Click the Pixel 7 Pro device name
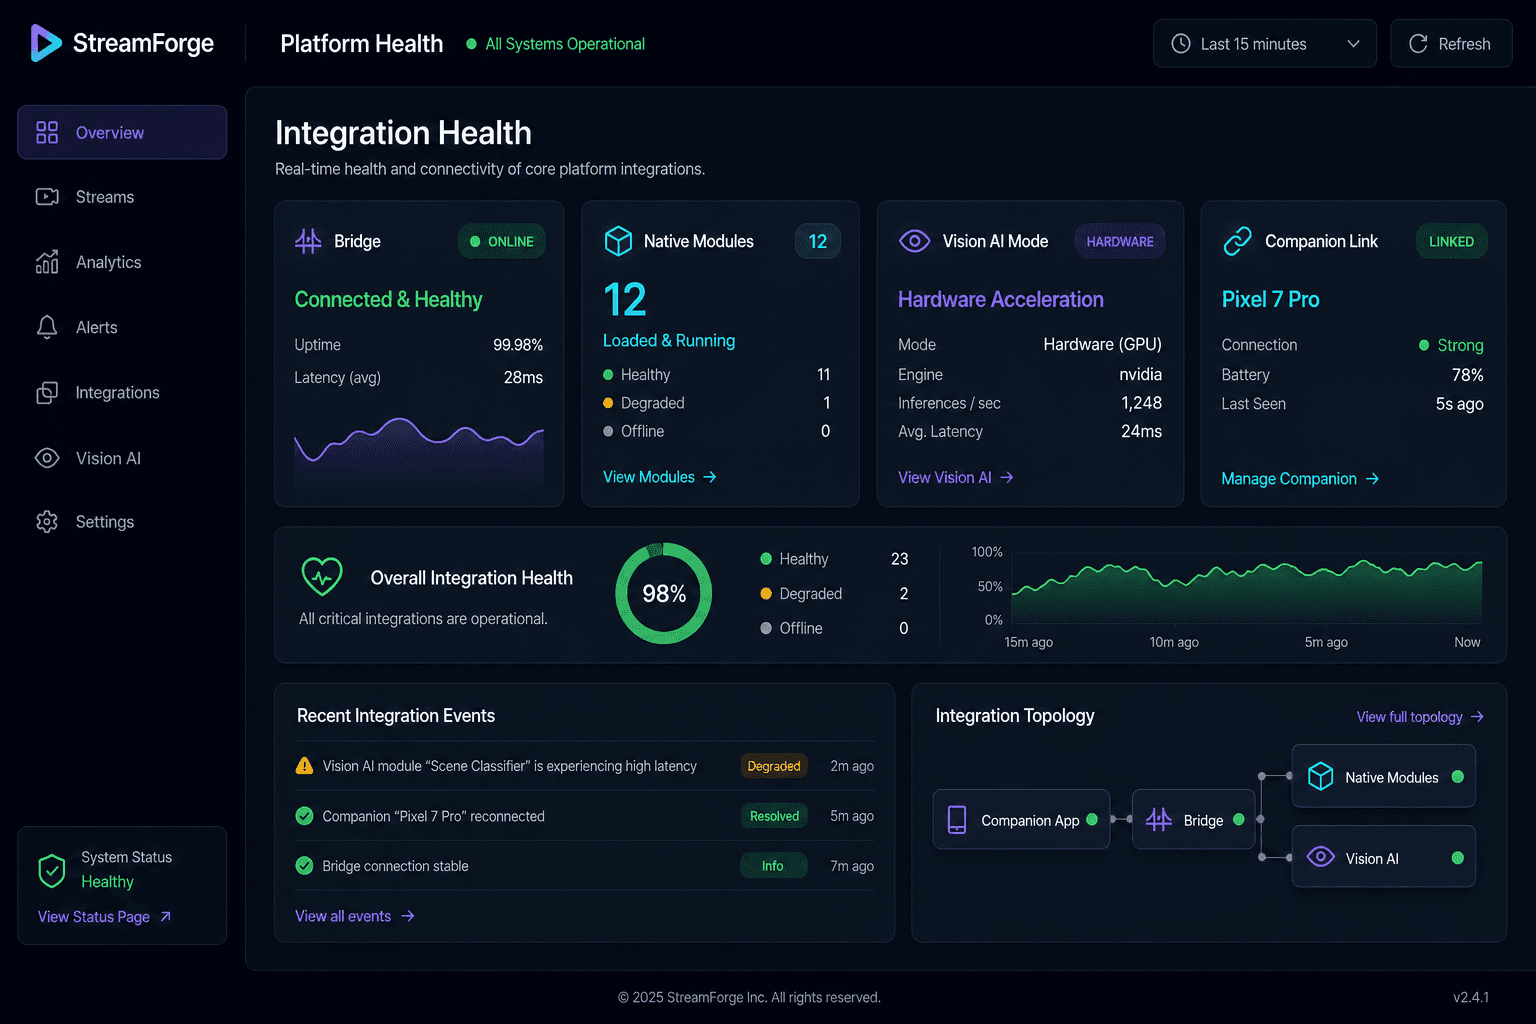Screen dimensions: 1536x1024 tap(1270, 300)
